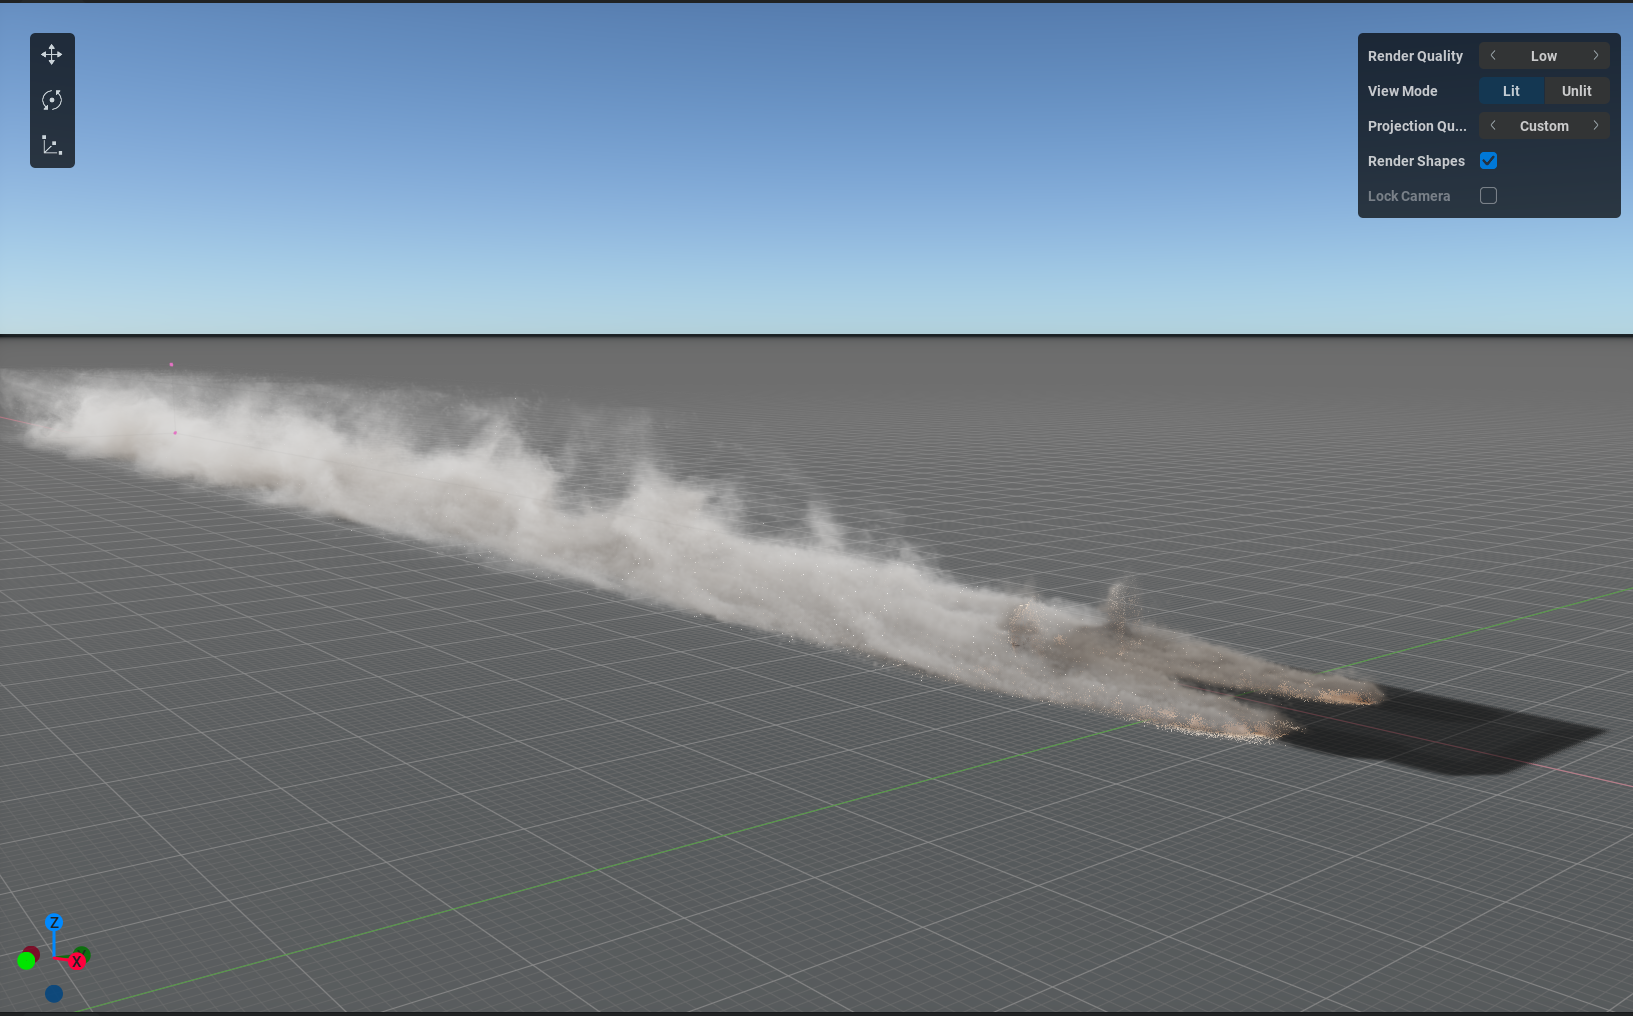Click the Render Quality value Low

coord(1544,56)
